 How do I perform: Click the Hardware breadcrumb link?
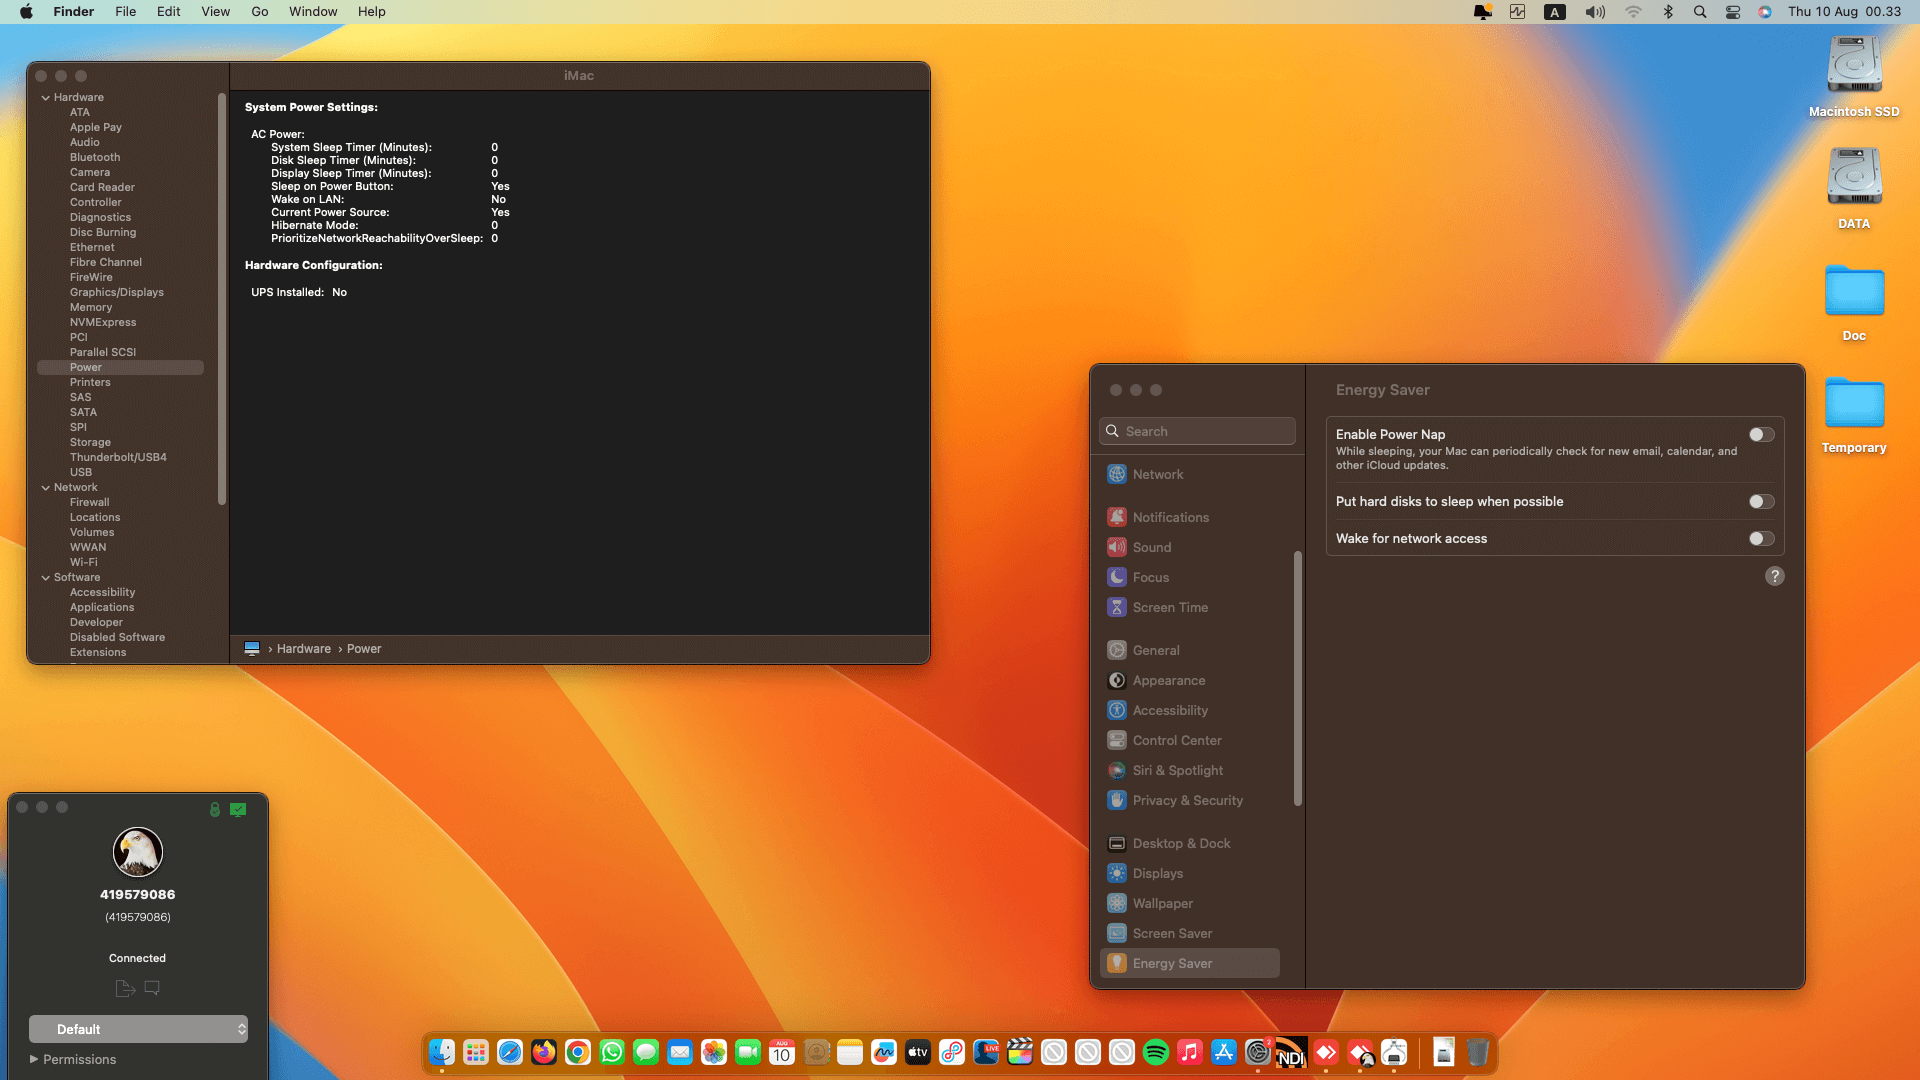[303, 649]
